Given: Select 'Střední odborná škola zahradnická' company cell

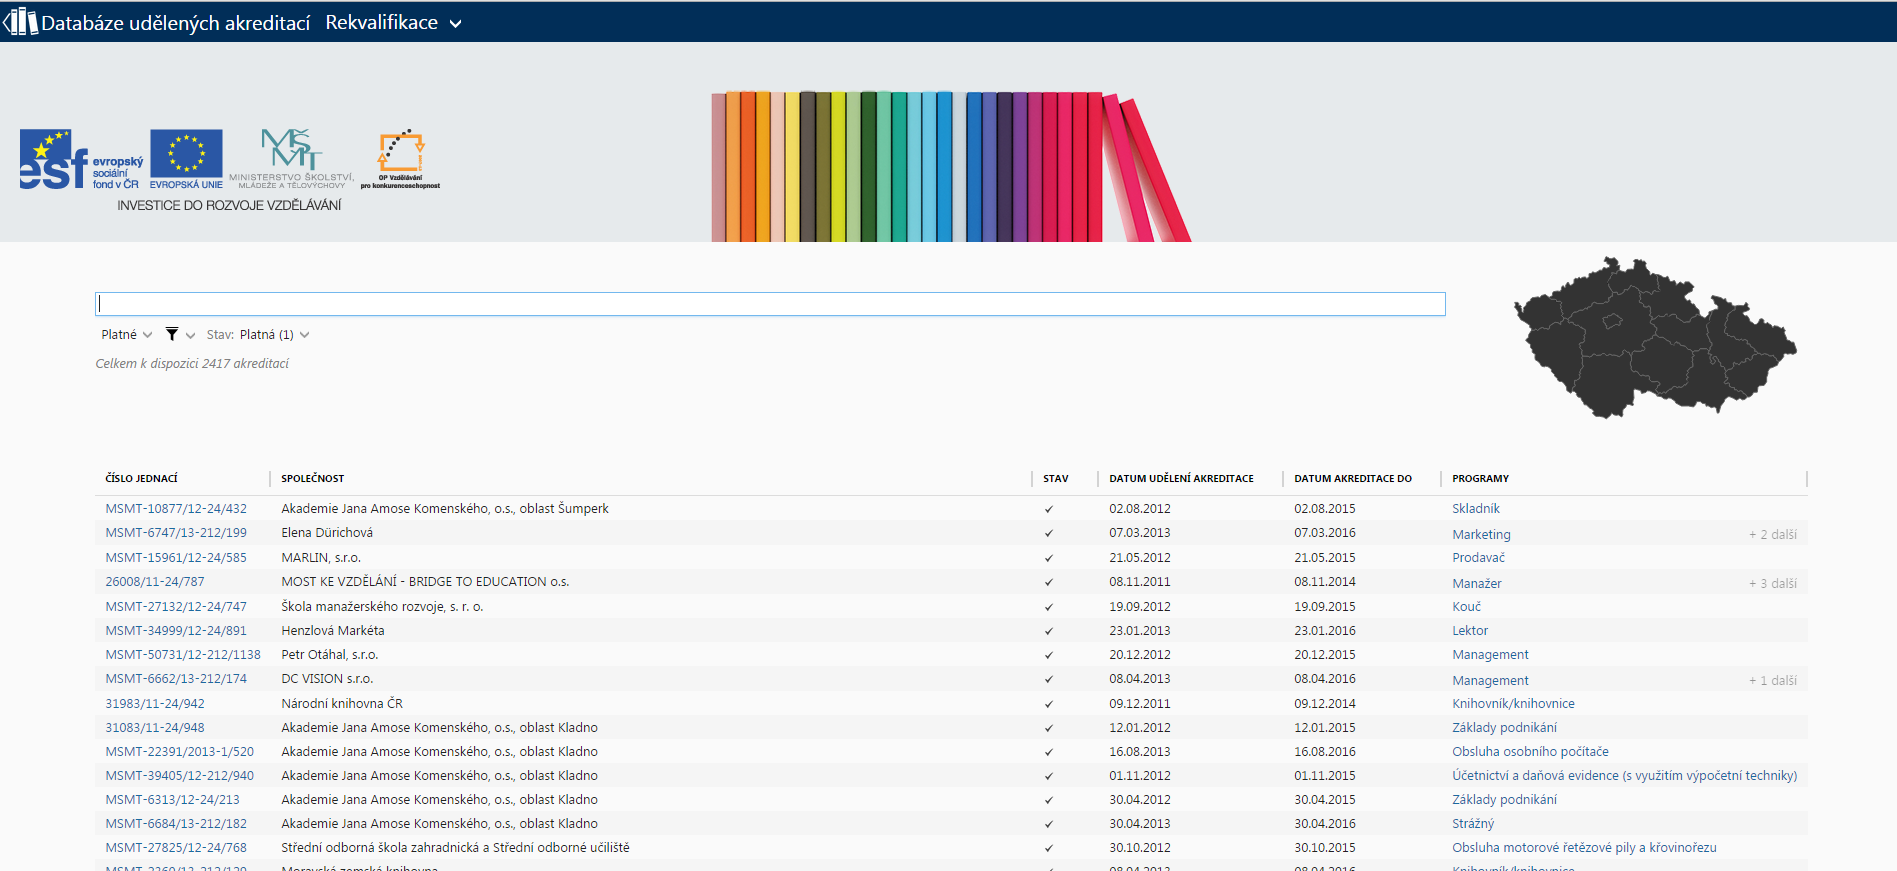Looking at the screenshot, I should coord(455,848).
